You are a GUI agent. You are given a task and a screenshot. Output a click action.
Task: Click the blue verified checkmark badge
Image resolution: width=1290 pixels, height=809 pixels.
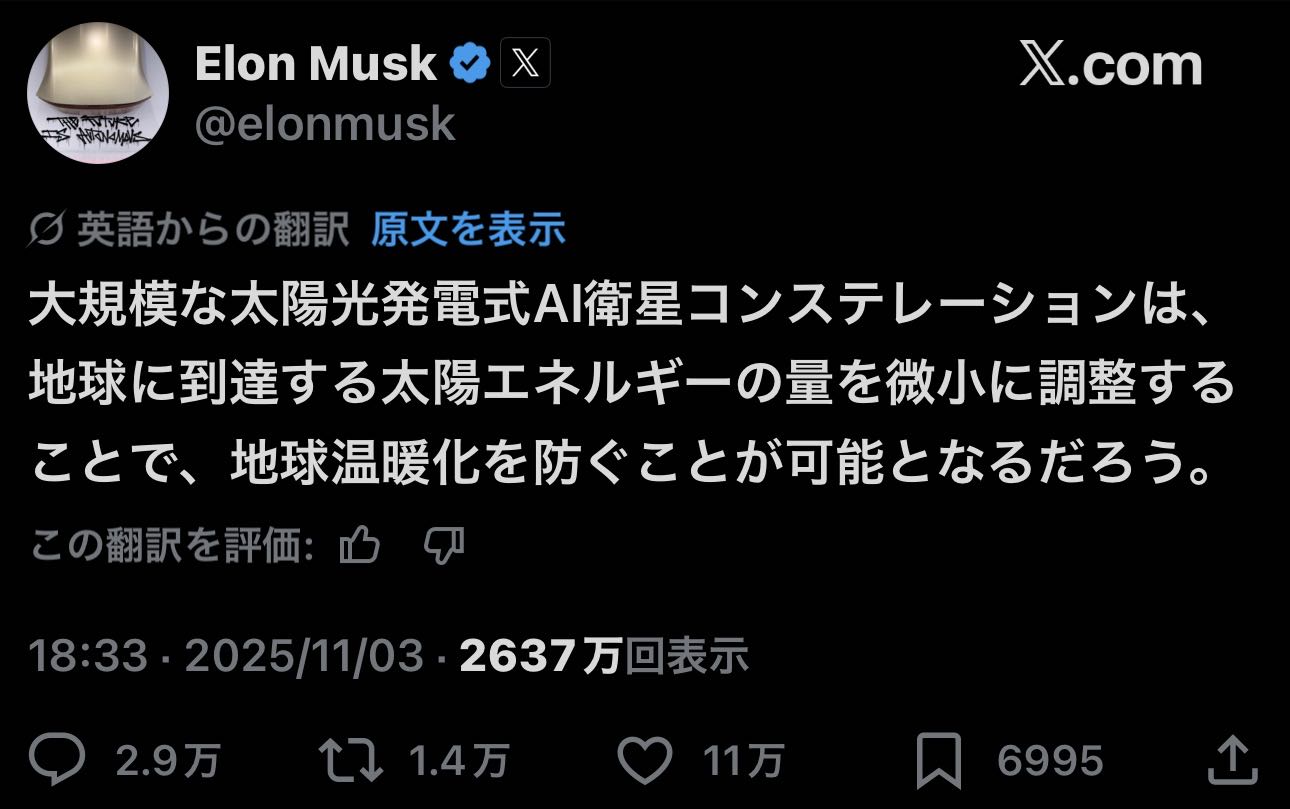tap(469, 65)
